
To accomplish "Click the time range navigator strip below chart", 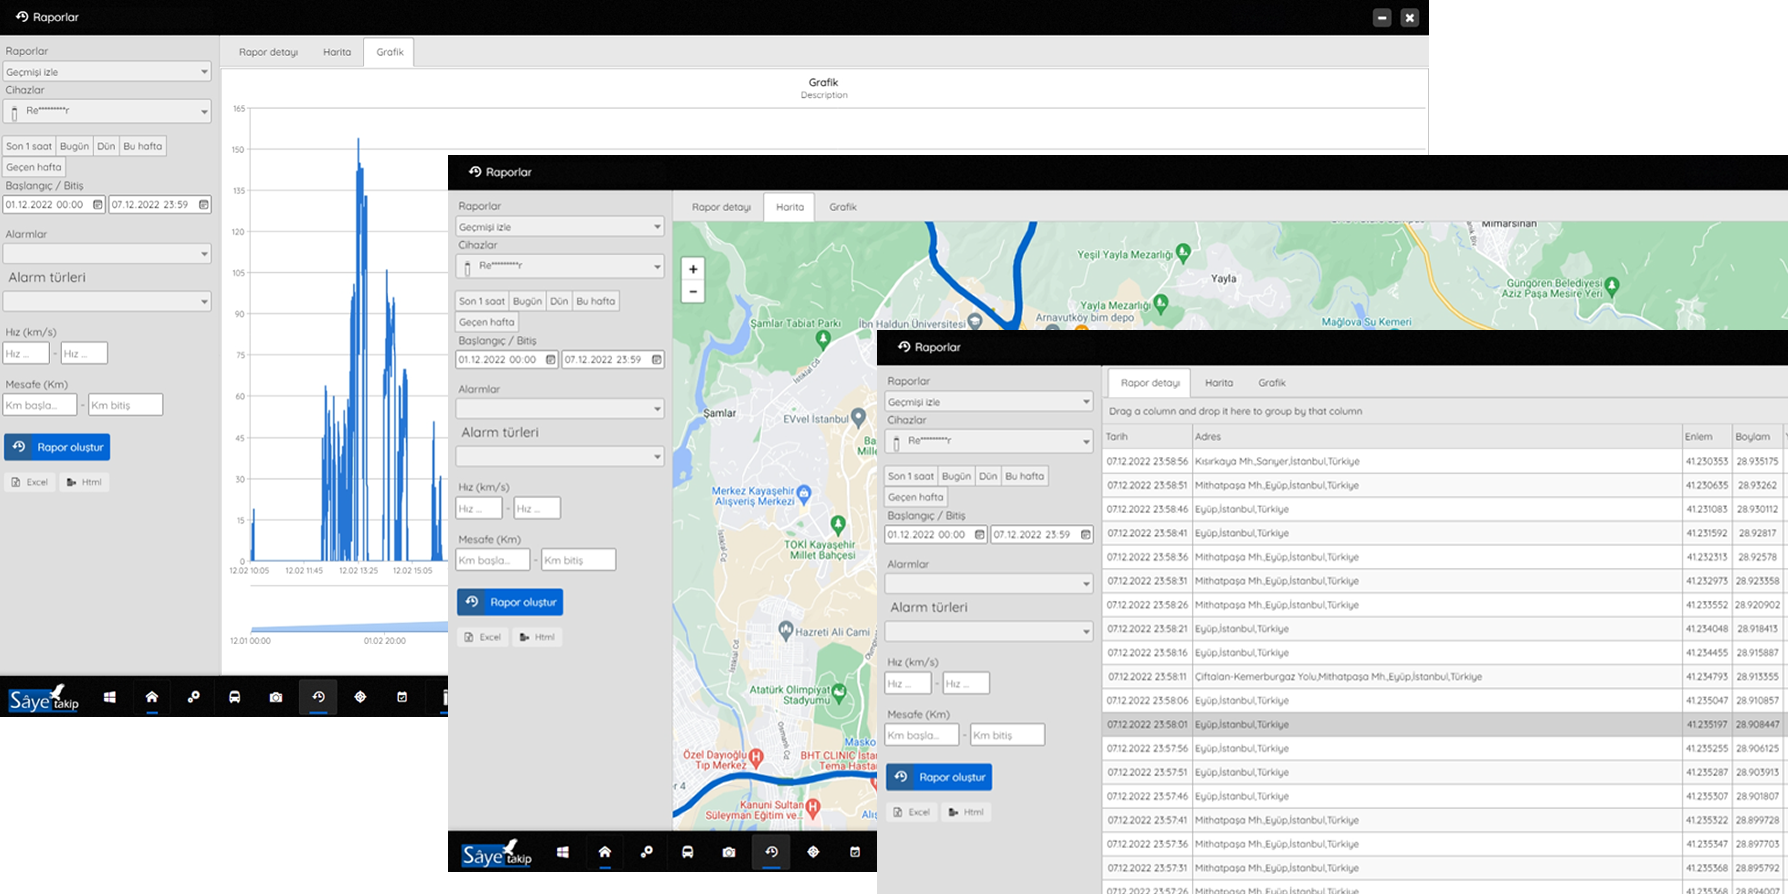I will pos(340,627).
